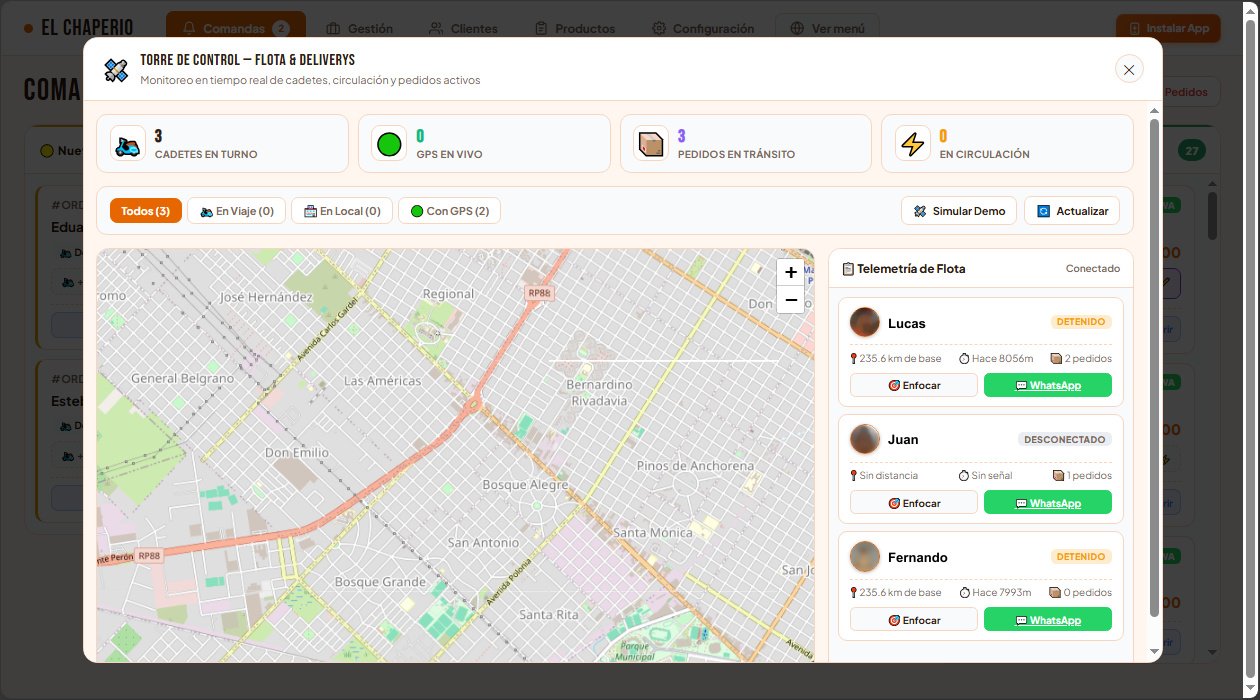The image size is (1260, 700).
Task: Open WhatsApp chat with Fernando
Action: point(1048,620)
